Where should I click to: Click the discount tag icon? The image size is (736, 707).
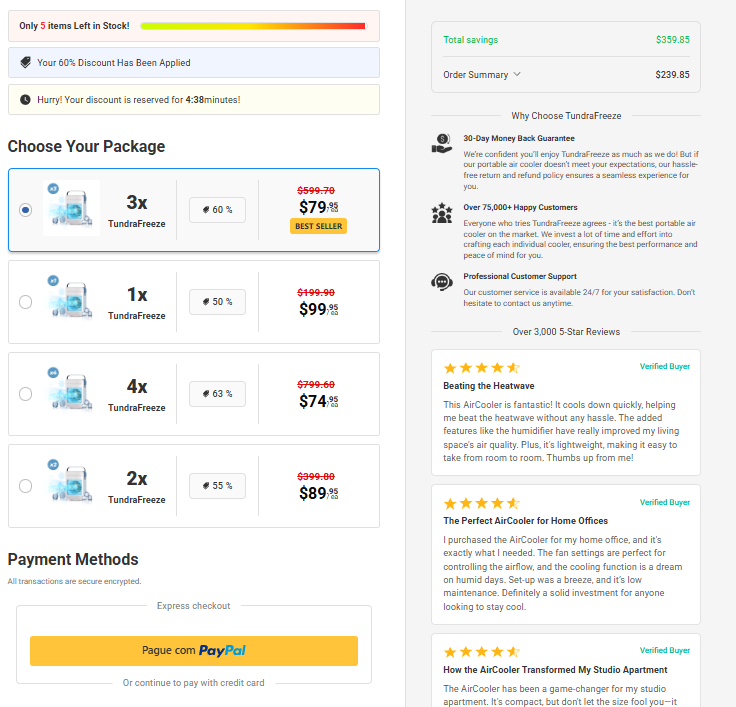tap(26, 62)
